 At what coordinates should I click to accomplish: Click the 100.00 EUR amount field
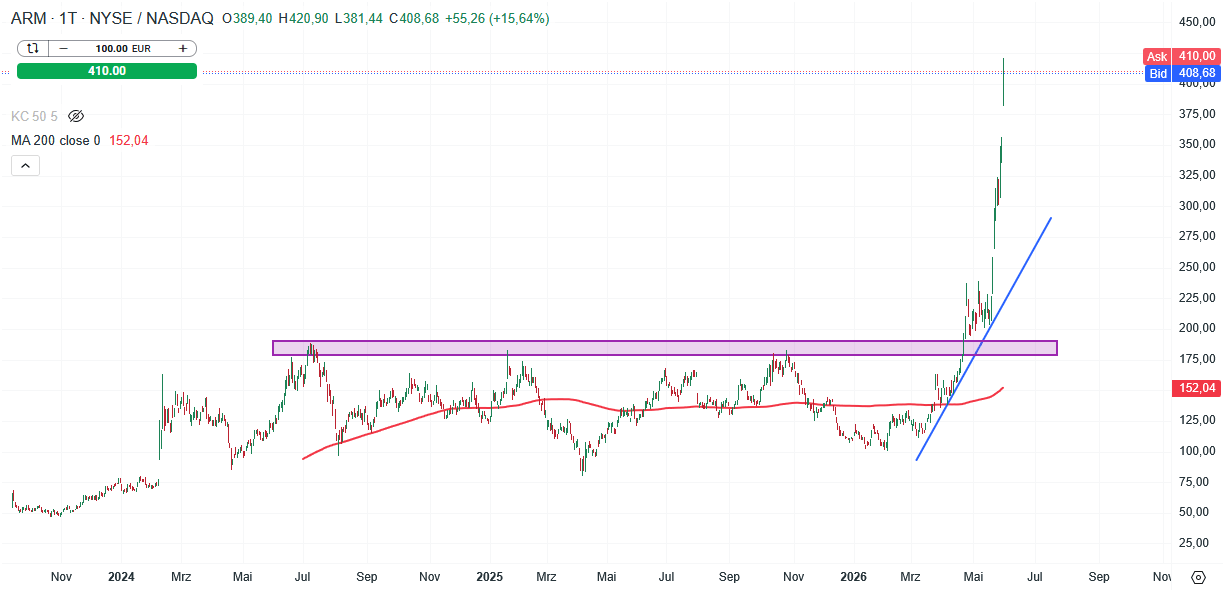pos(123,48)
